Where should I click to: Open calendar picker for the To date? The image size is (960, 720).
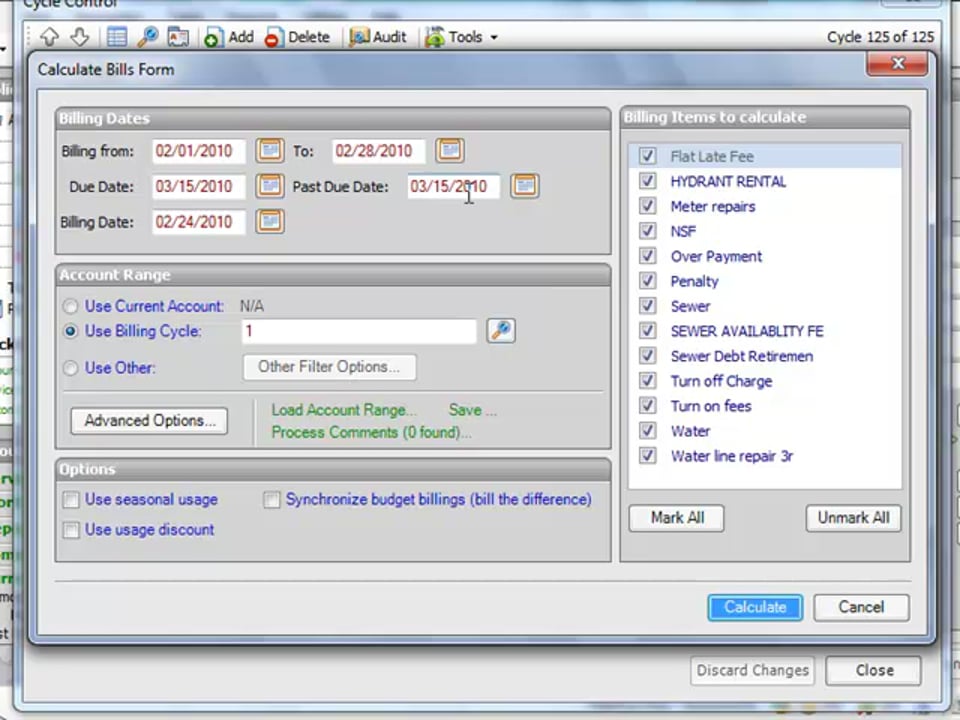coord(450,150)
